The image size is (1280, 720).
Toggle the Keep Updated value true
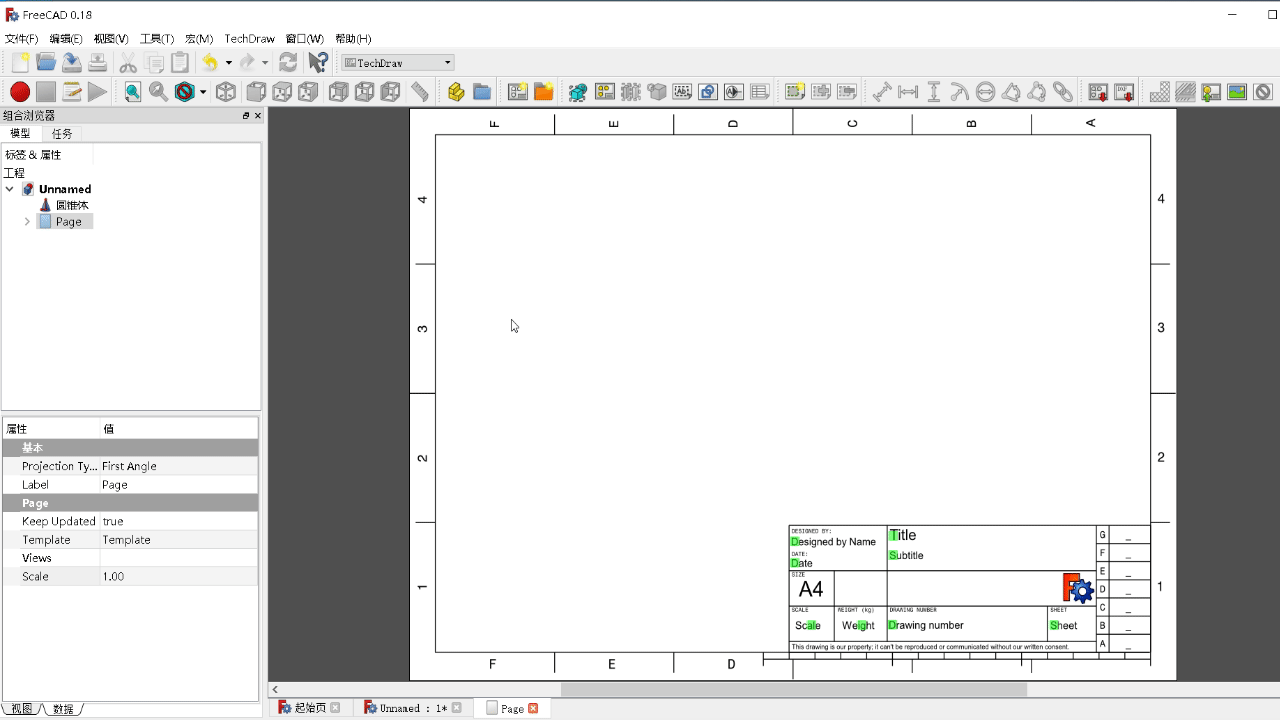[x=179, y=521]
